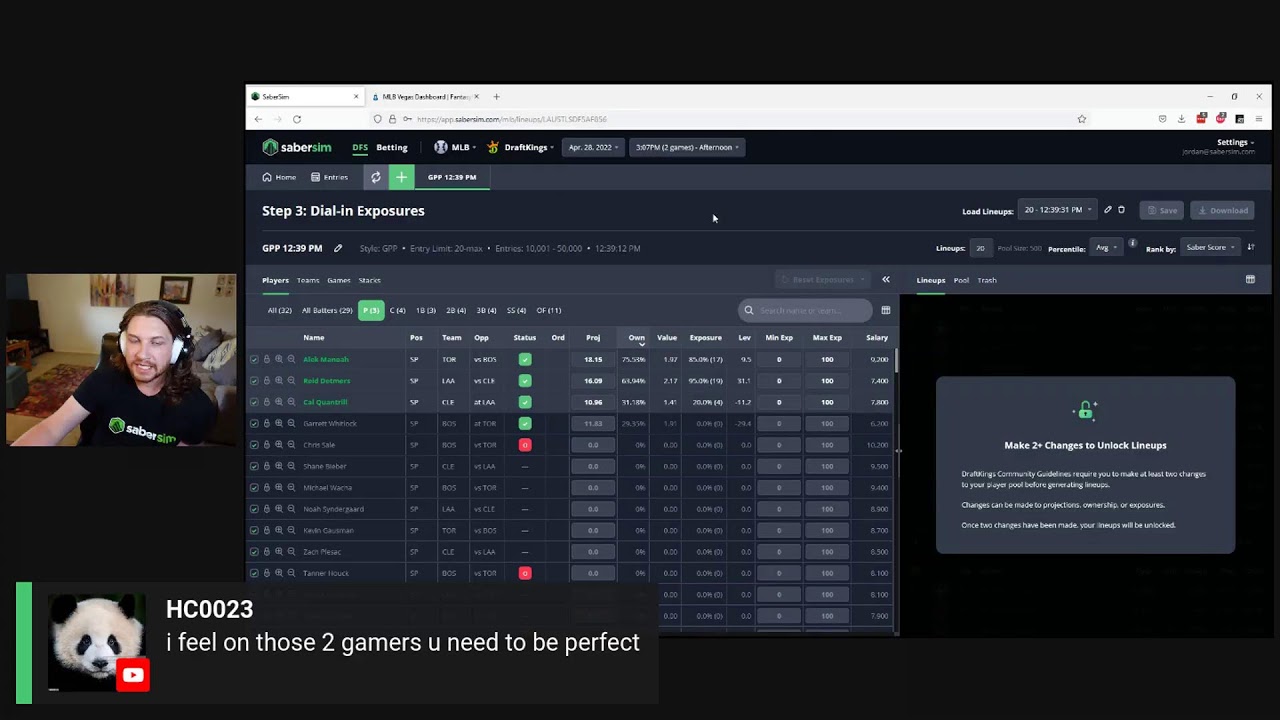Uncheck the Cal Quantrill row checkbox
Viewport: 1280px width, 720px height.
click(x=254, y=402)
